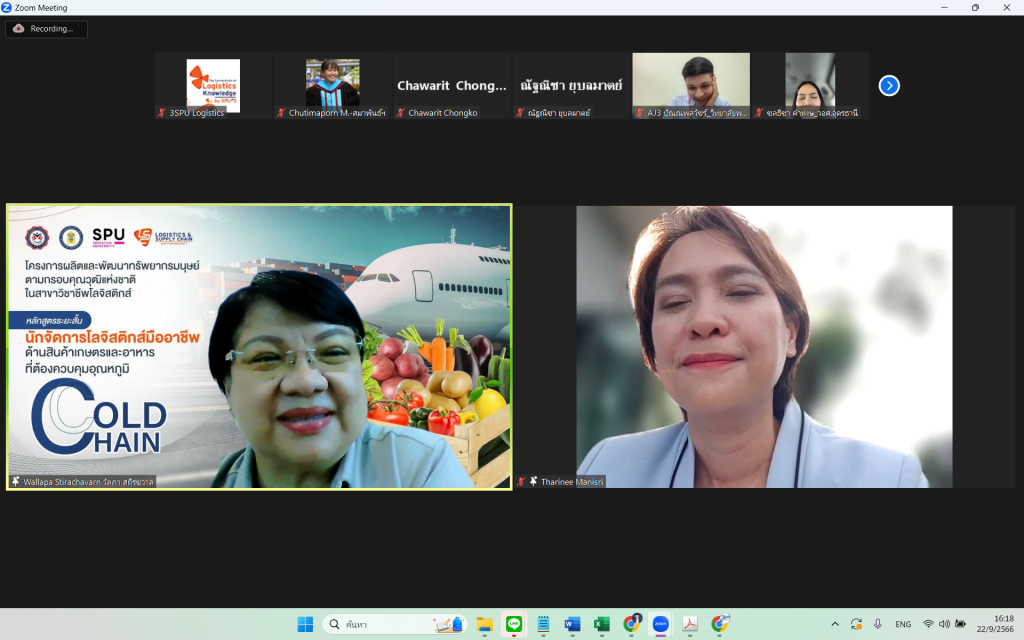Switch the ENG input language indicator

tap(903, 624)
